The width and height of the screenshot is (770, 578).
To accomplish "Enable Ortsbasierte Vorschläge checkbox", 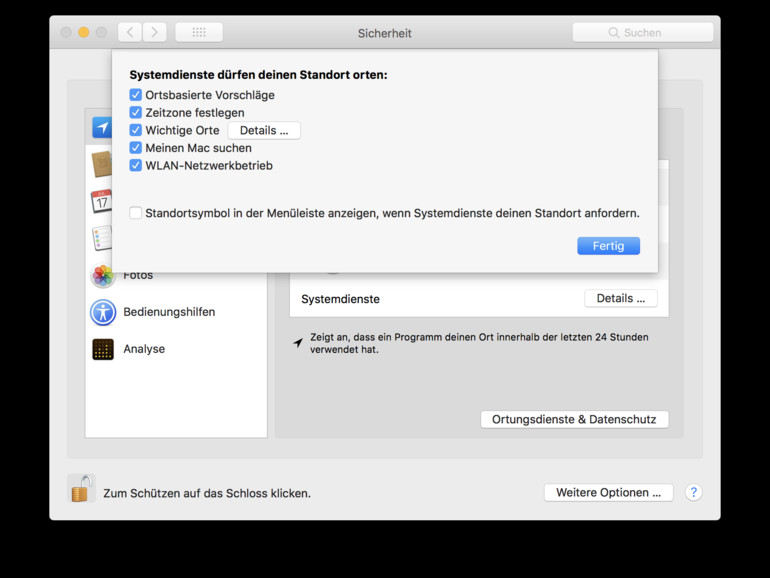I will tap(136, 95).
